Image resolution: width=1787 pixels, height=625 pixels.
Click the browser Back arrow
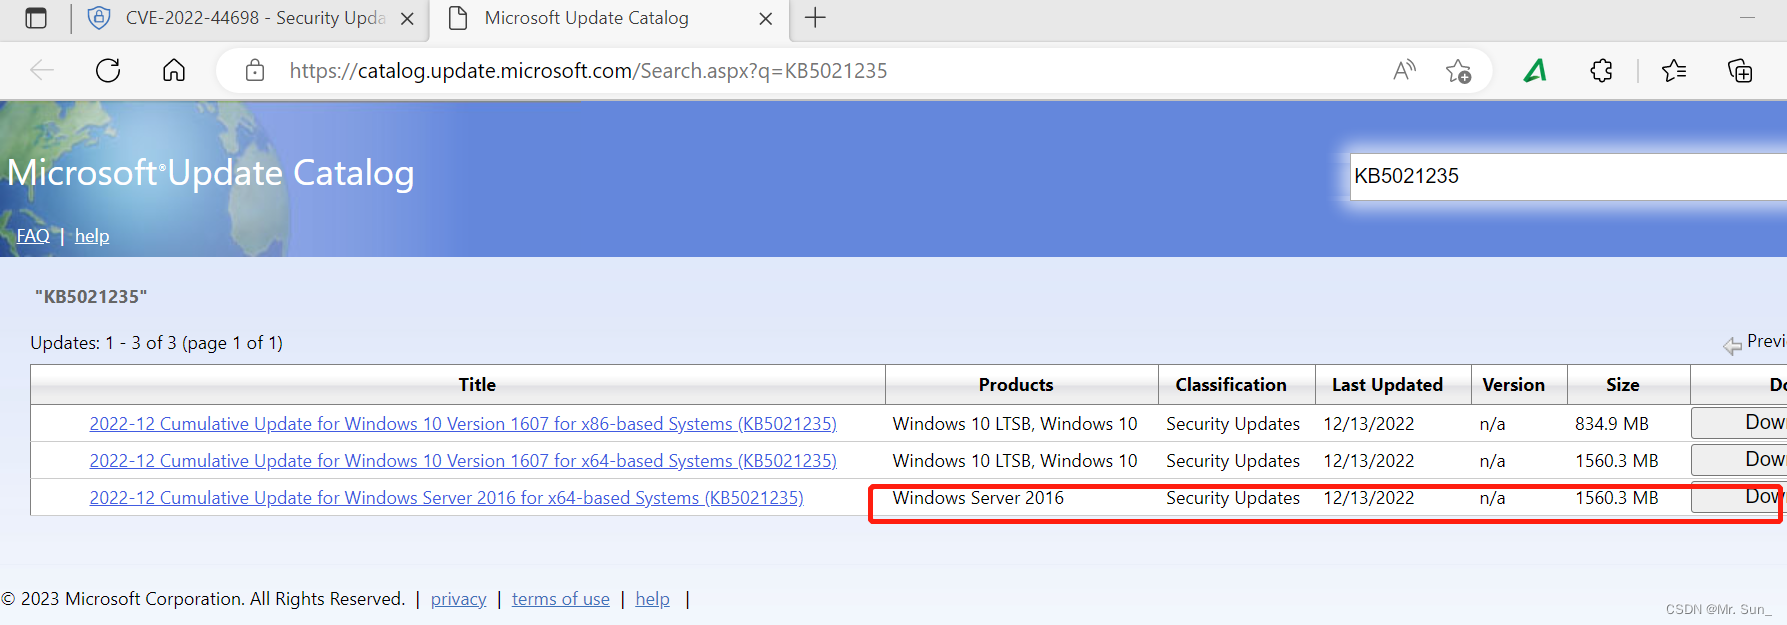(x=42, y=70)
